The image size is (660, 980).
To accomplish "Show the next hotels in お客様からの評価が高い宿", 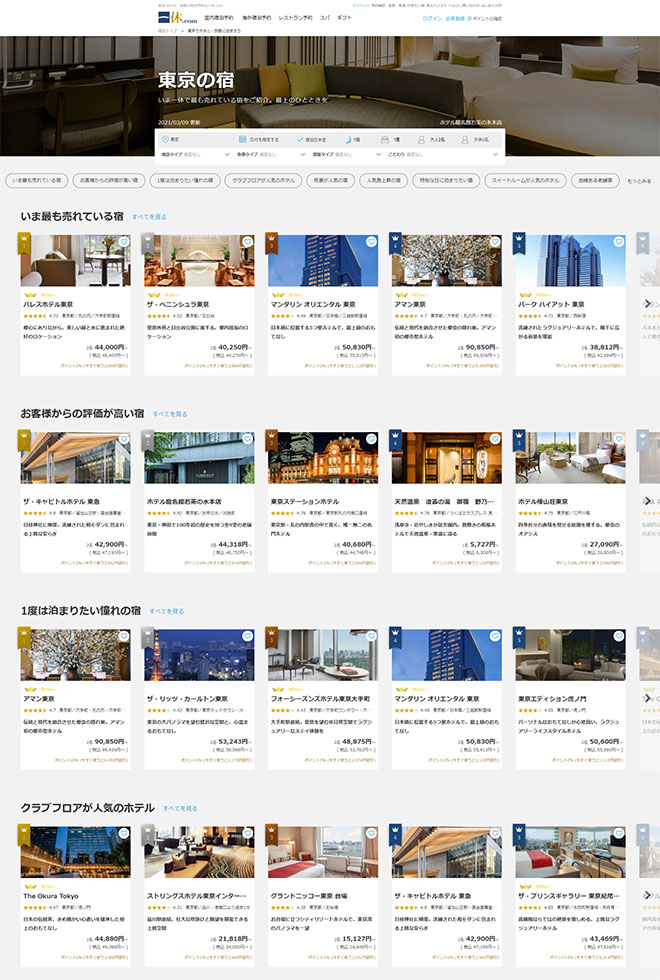I will pyautogui.click(x=648, y=501).
